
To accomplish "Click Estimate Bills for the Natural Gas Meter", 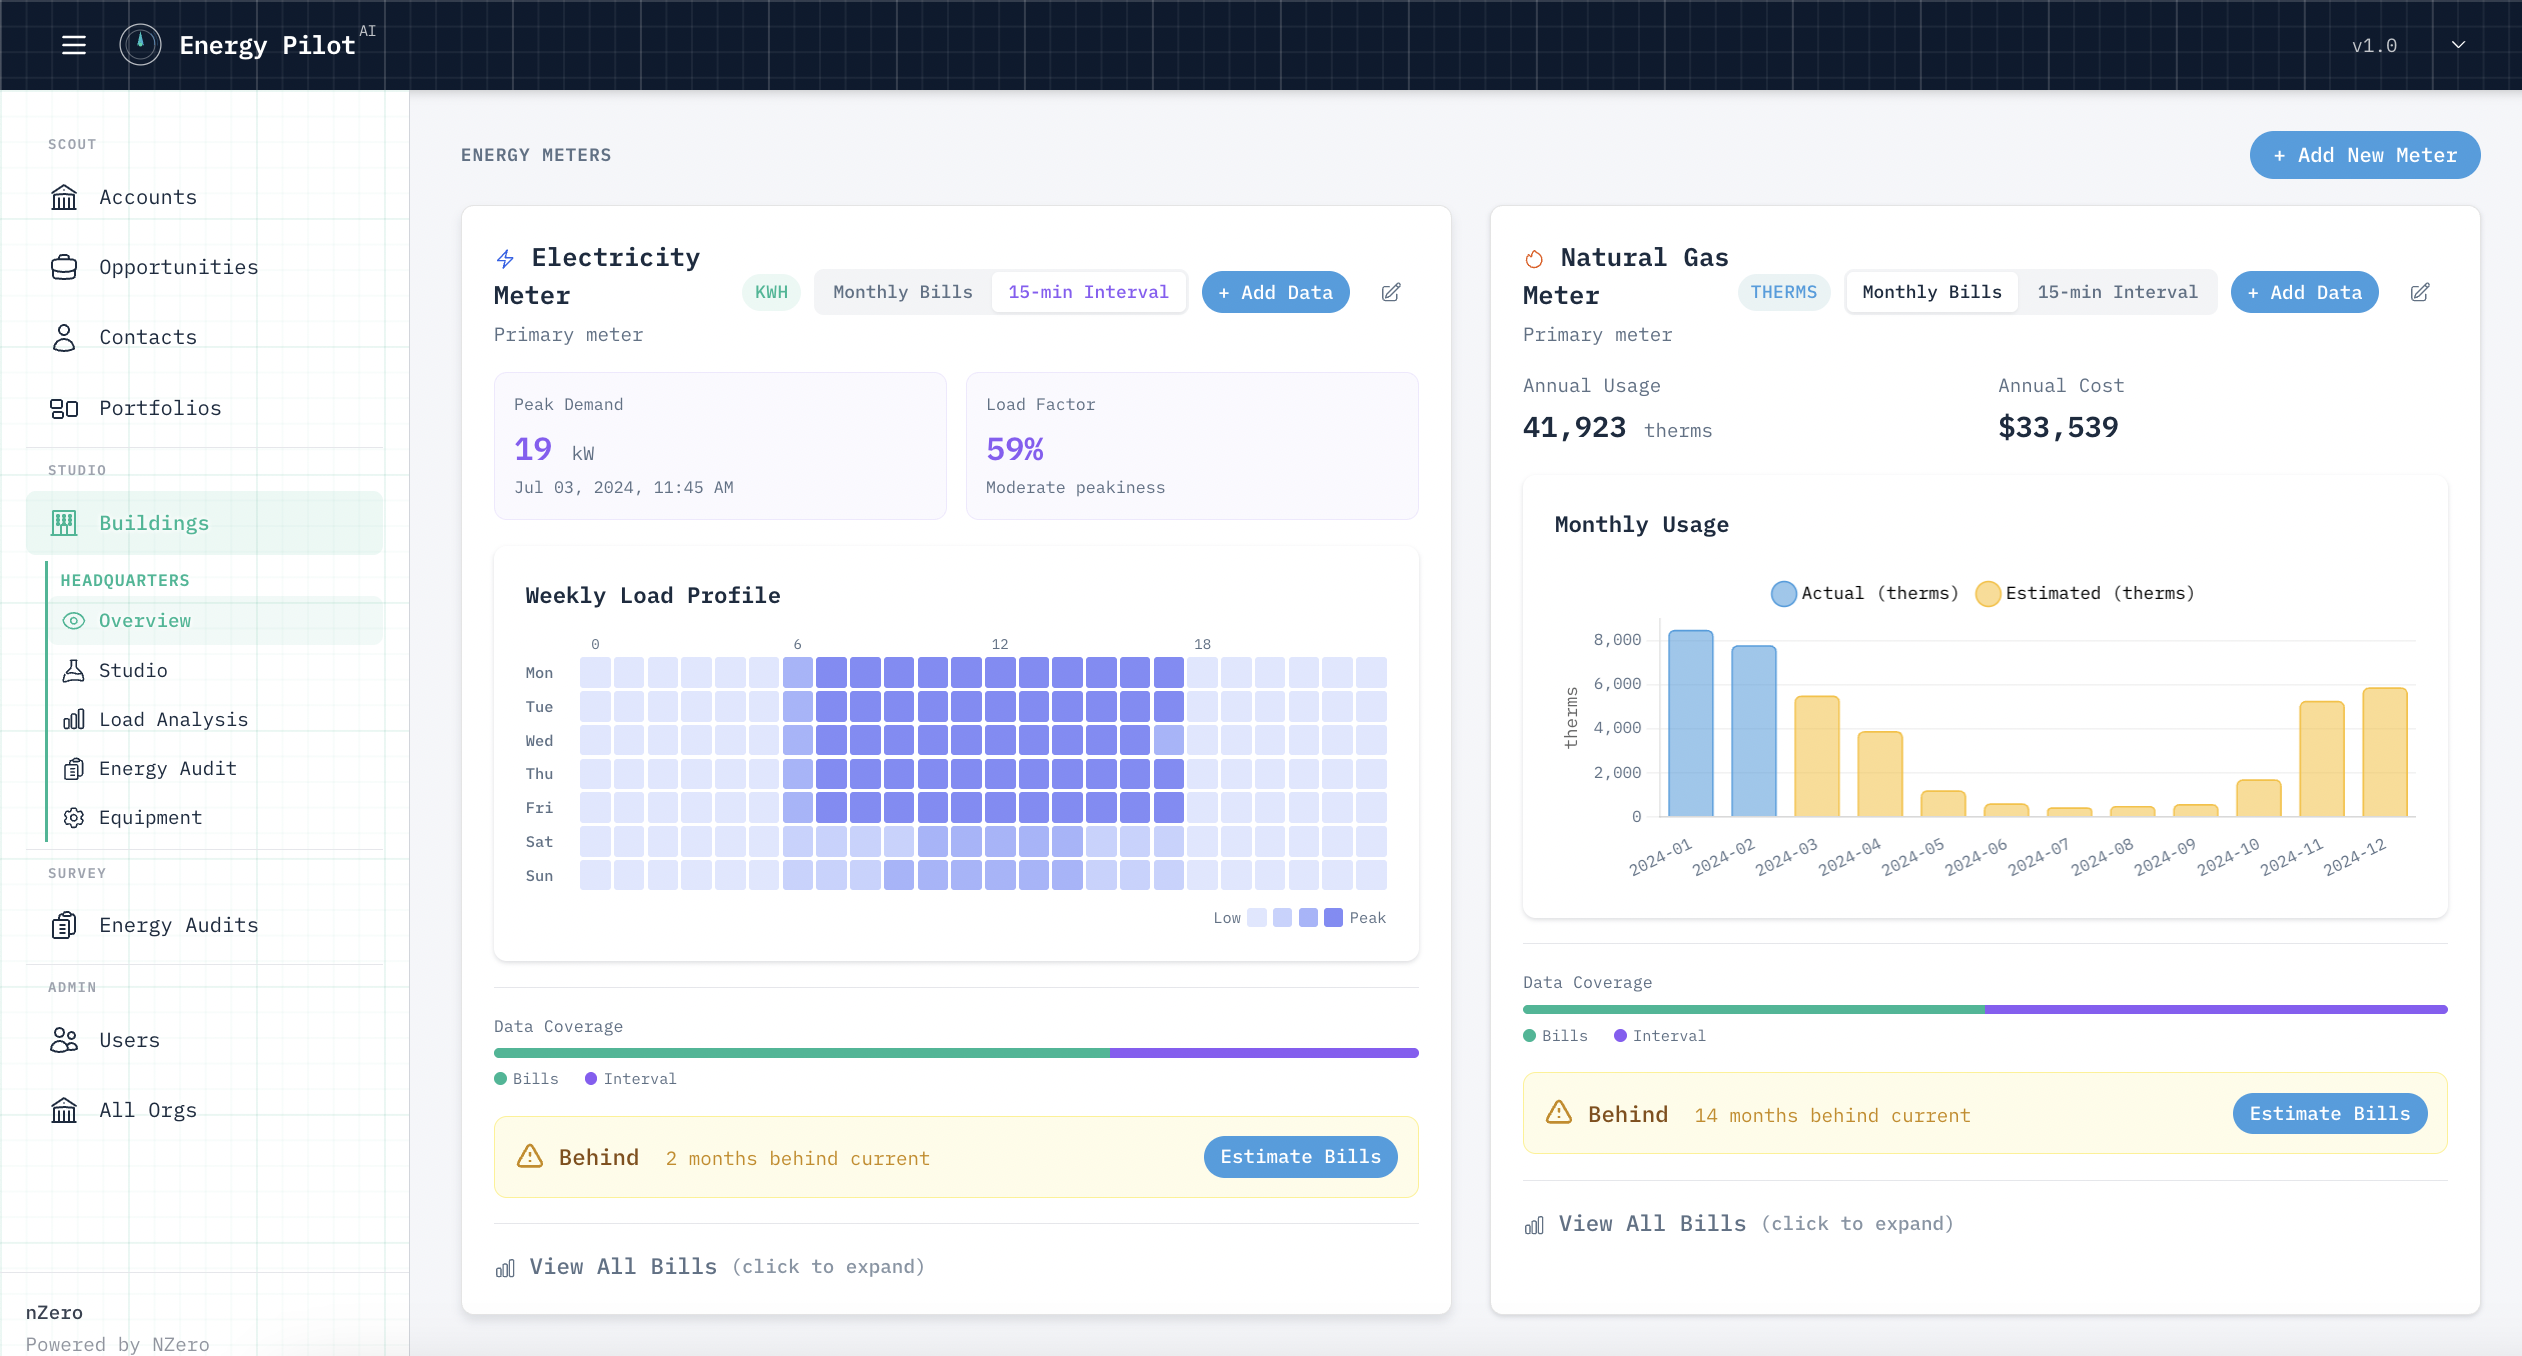I will tap(2328, 1113).
